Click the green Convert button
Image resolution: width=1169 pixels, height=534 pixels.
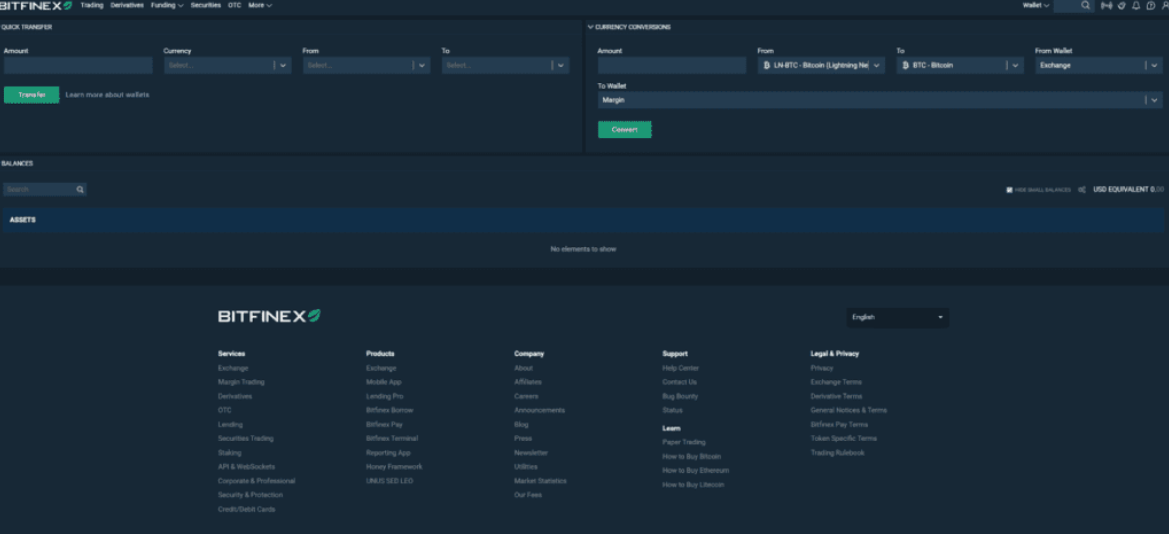[x=625, y=130]
